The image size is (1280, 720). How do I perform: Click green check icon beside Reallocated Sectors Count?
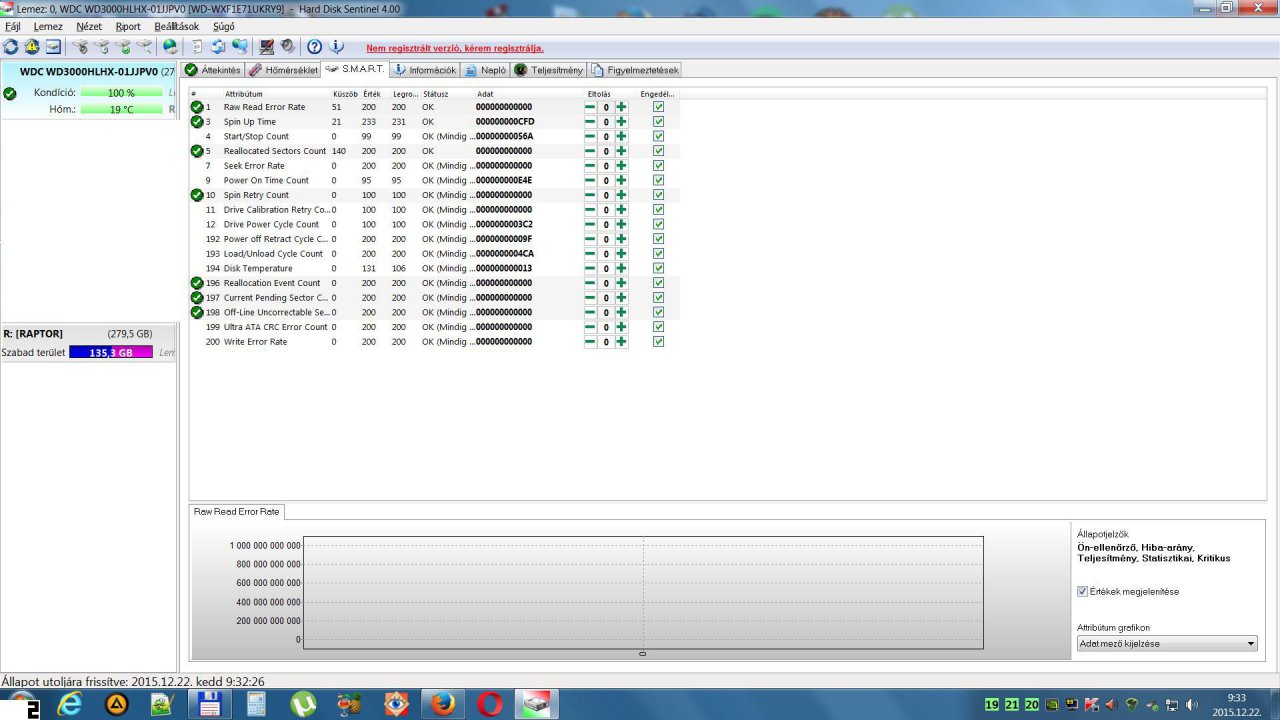coord(197,151)
